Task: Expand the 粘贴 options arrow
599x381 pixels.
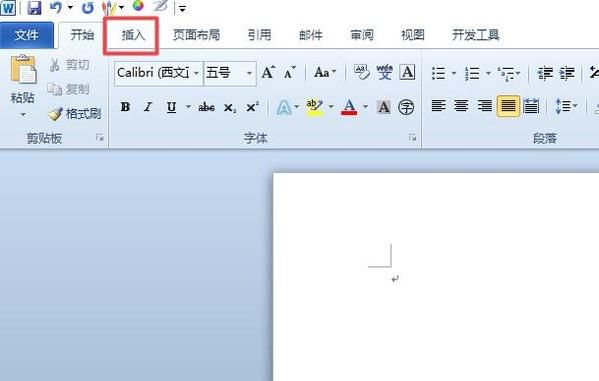Action: click(x=23, y=114)
